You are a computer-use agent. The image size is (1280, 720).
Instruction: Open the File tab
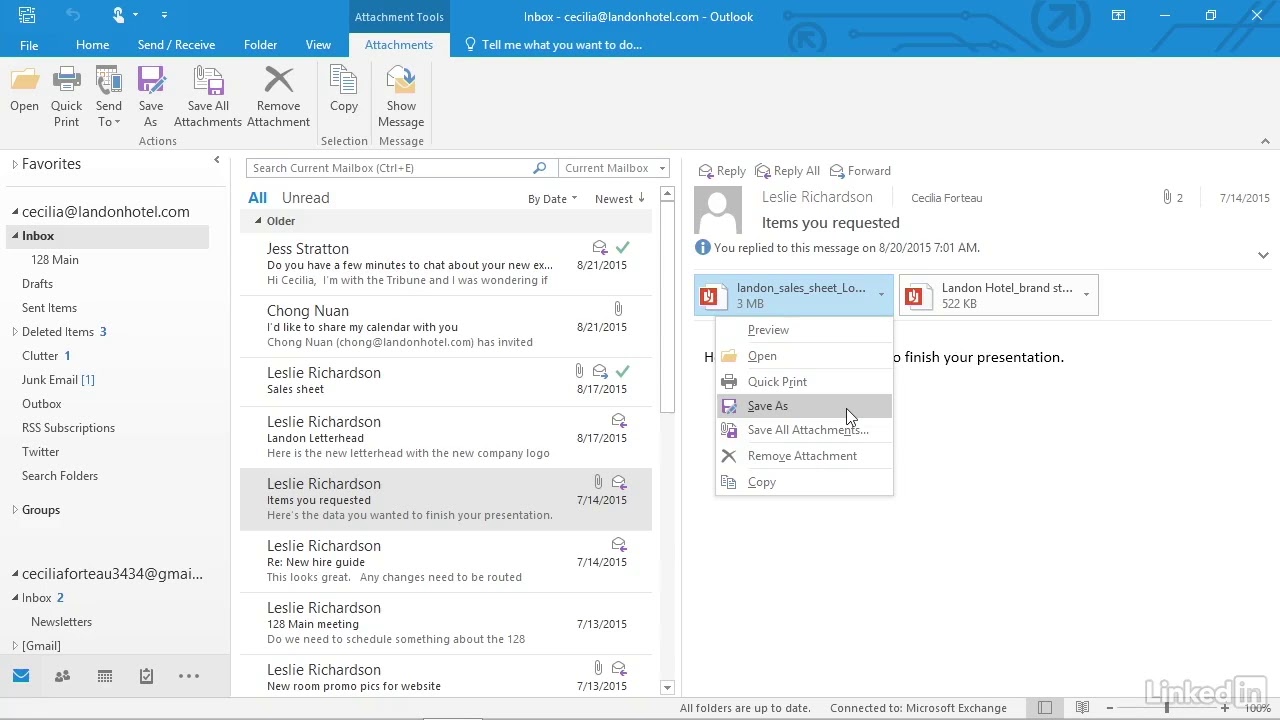click(29, 45)
